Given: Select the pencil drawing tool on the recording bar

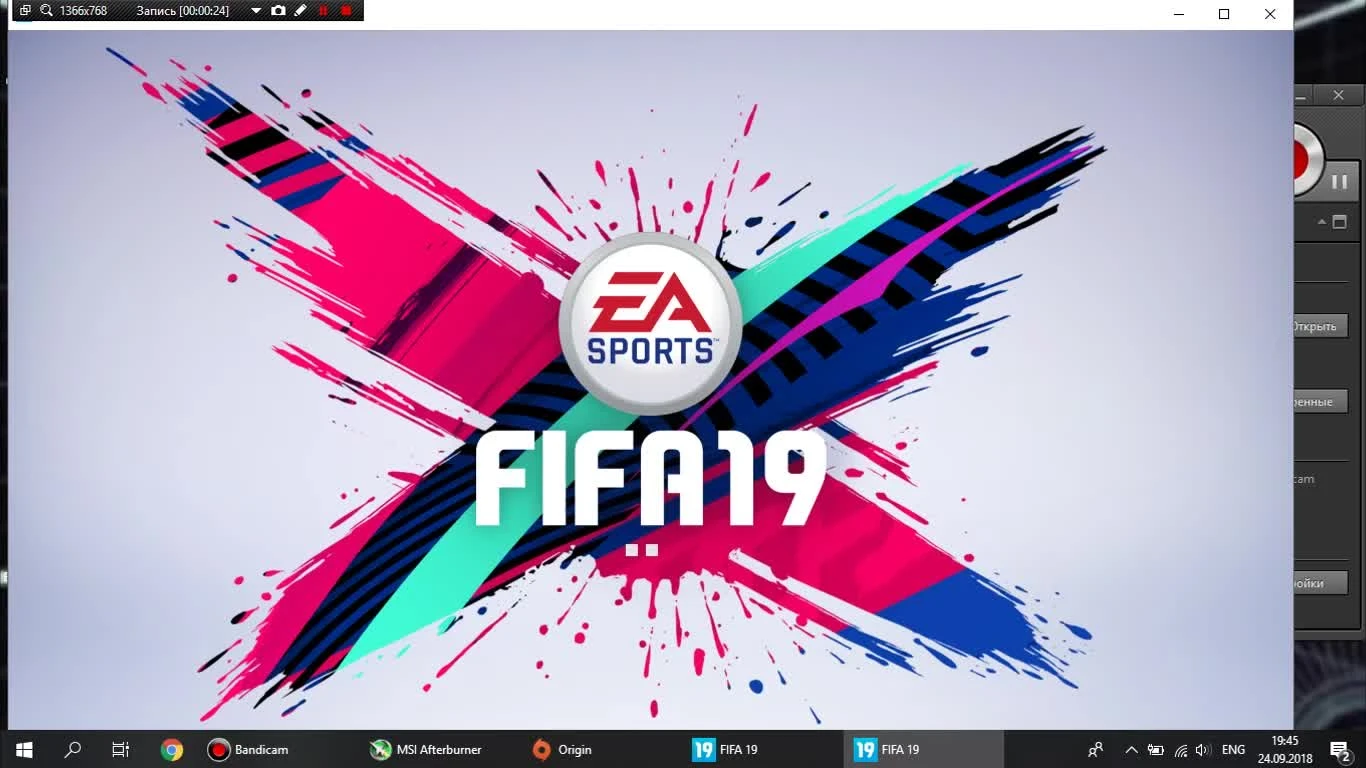Looking at the screenshot, I should click(300, 10).
